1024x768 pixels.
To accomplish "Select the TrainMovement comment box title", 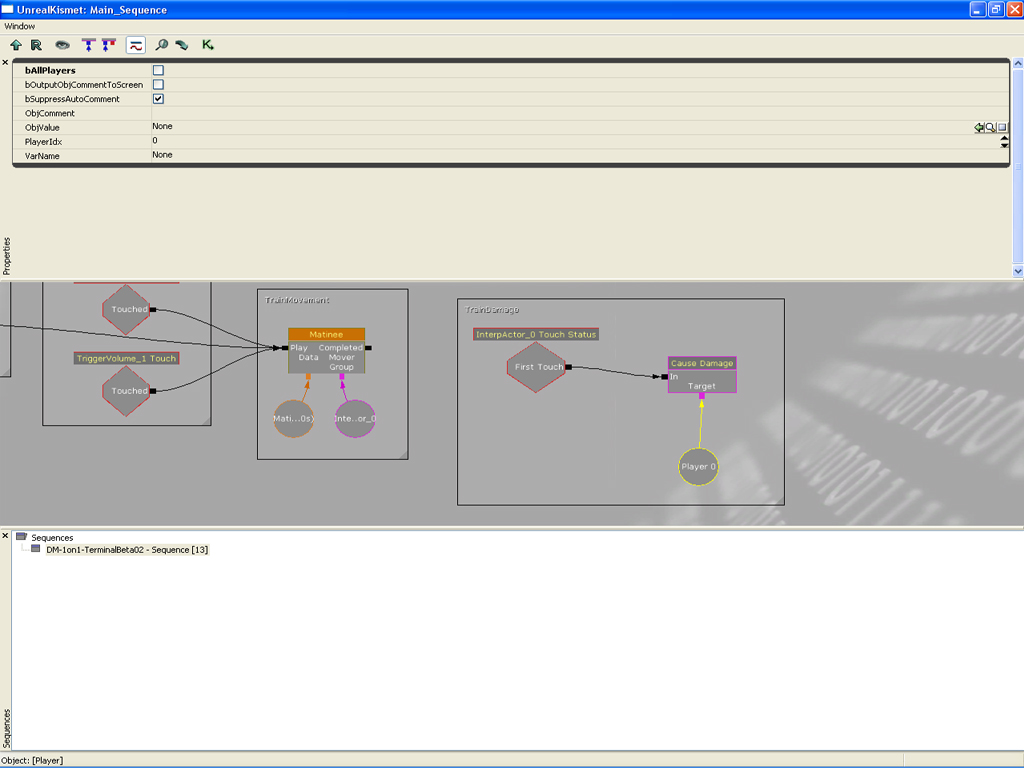I will pyautogui.click(x=296, y=300).
